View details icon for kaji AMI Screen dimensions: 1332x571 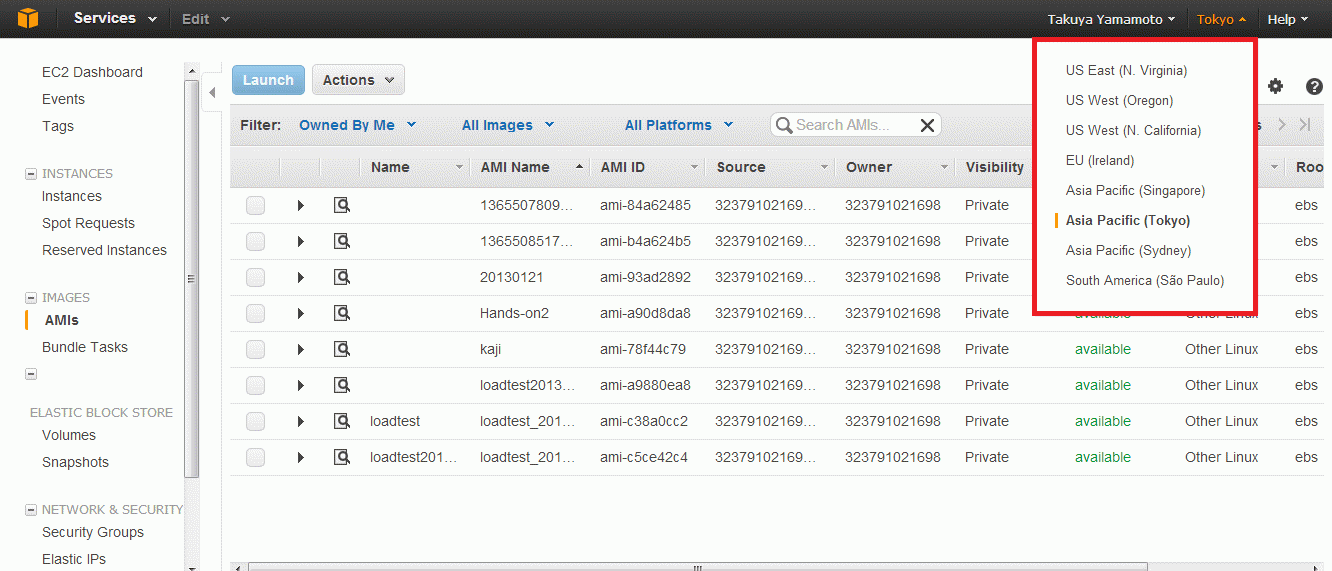pos(342,349)
